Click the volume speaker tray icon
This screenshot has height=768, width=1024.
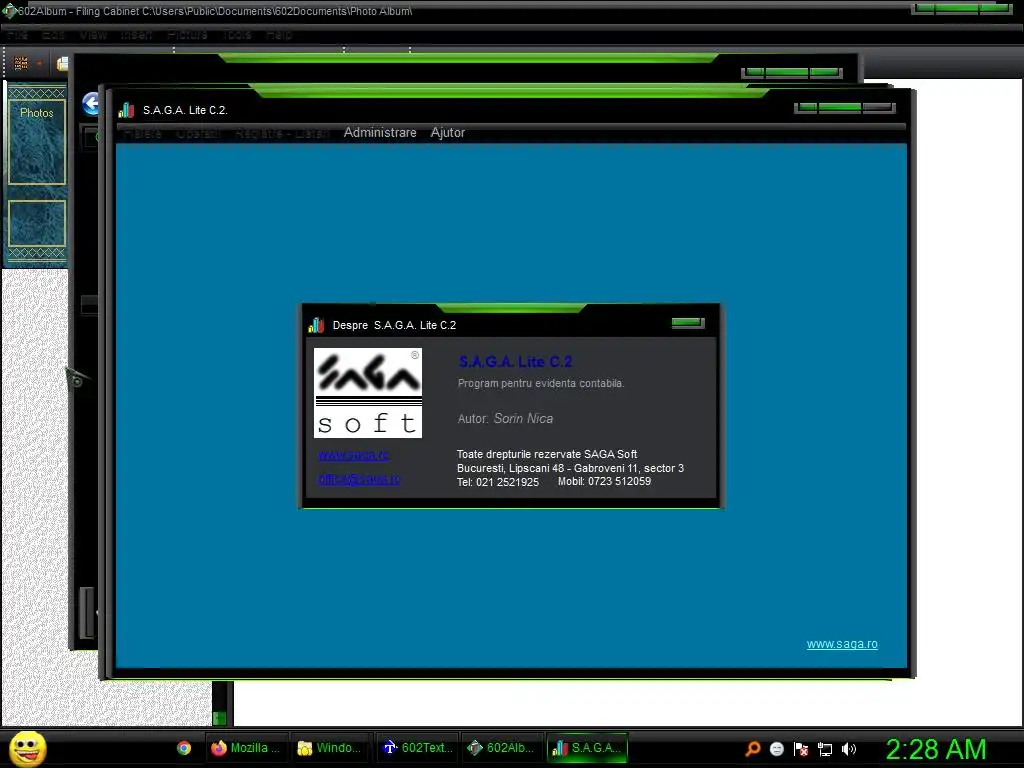pyautogui.click(x=848, y=749)
